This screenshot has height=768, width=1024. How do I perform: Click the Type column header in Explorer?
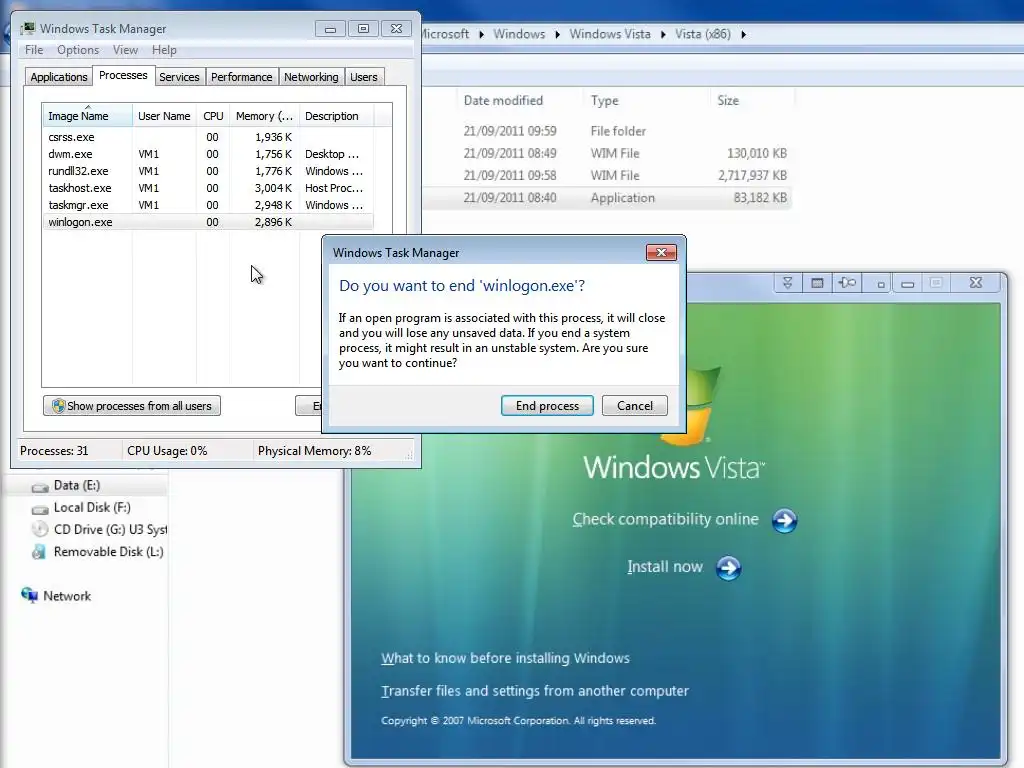605,101
